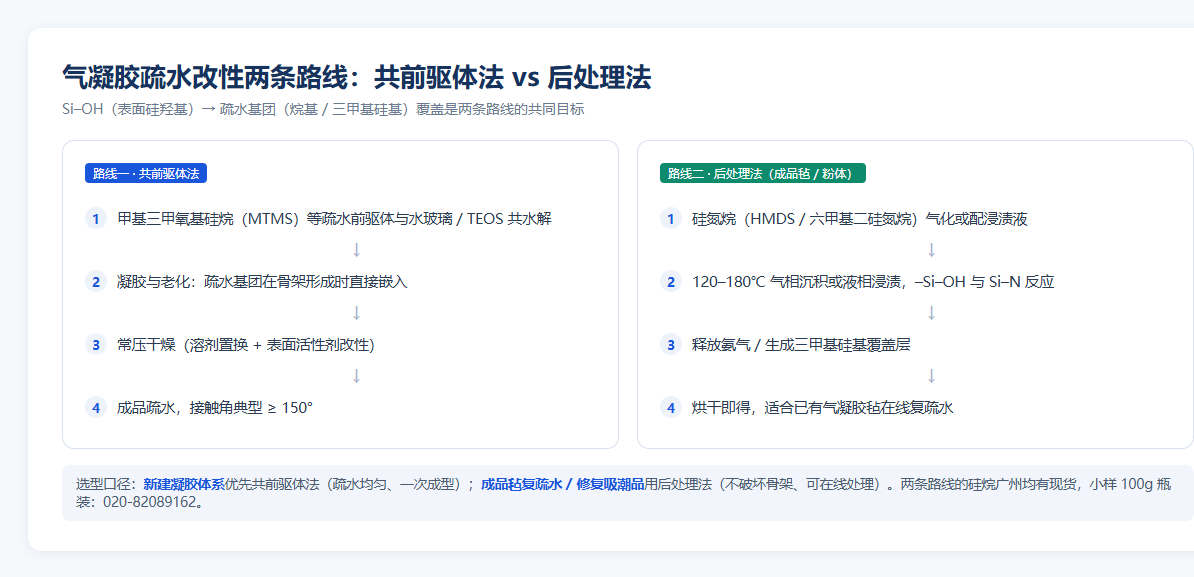This screenshot has width=1194, height=577.
Task: Click the bold blue text 新建凝胶体系
Action: pyautogui.click(x=184, y=484)
